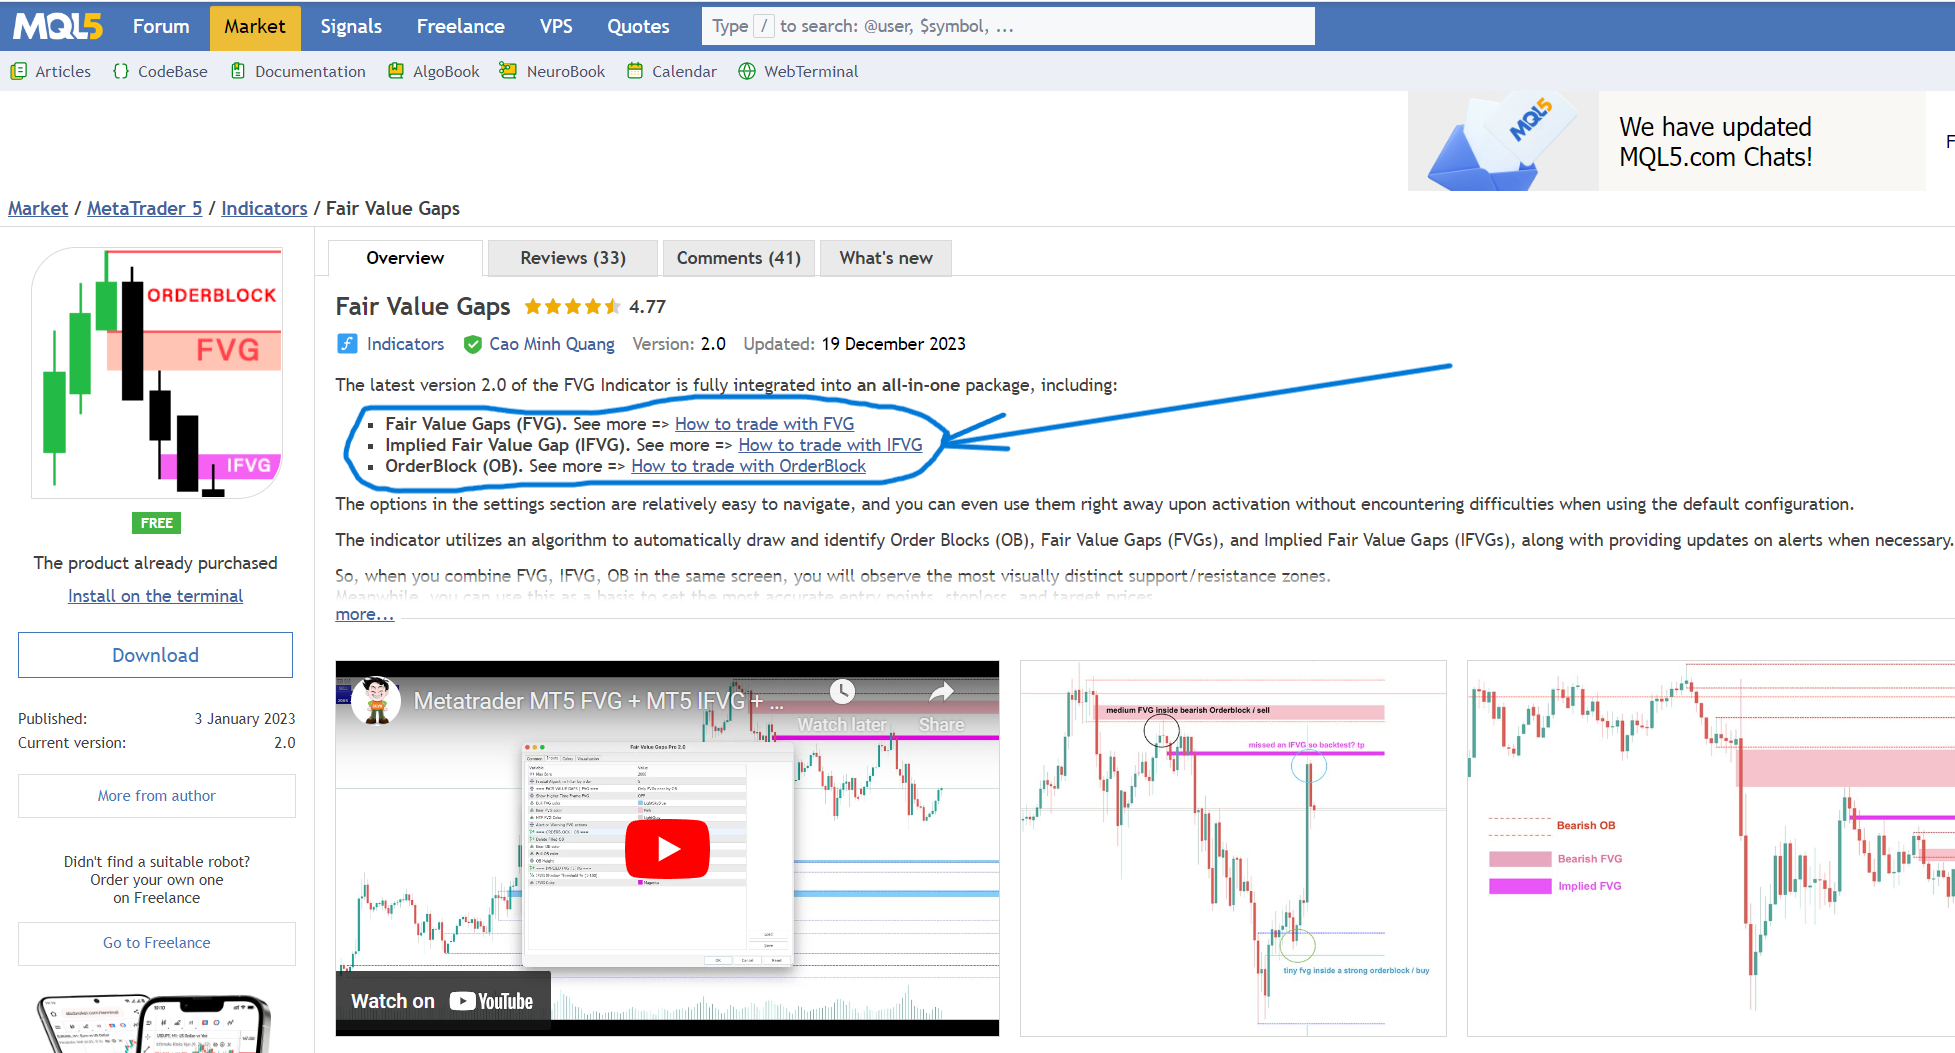Switch to the Overview tab

click(x=405, y=258)
